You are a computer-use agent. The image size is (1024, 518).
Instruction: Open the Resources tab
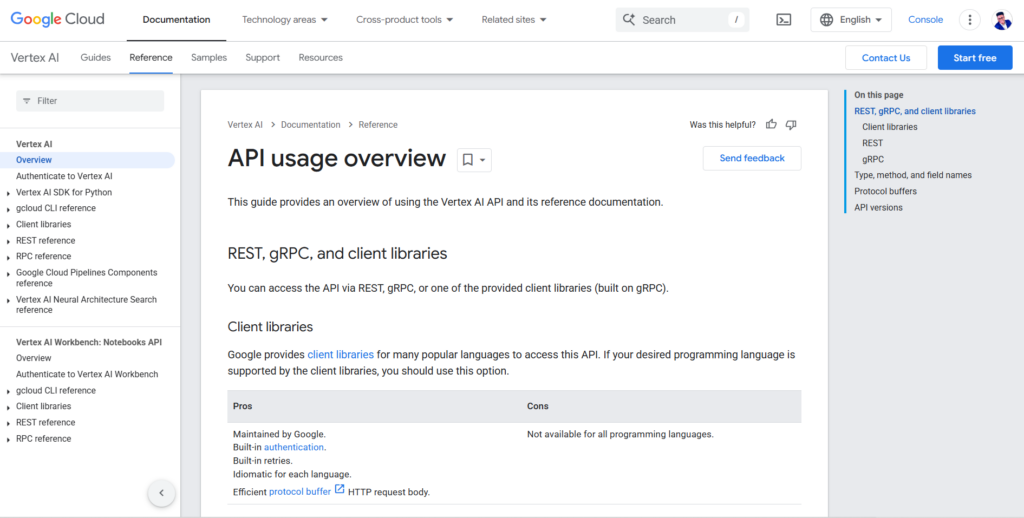tap(321, 57)
